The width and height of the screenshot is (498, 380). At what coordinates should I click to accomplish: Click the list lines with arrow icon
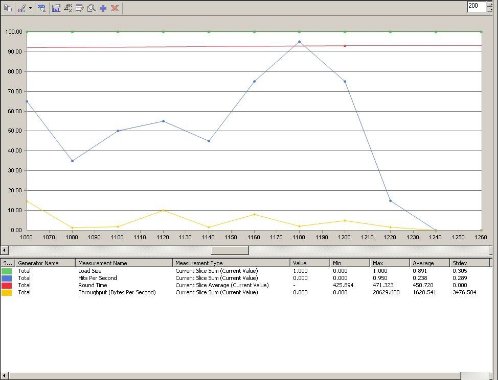[79, 8]
